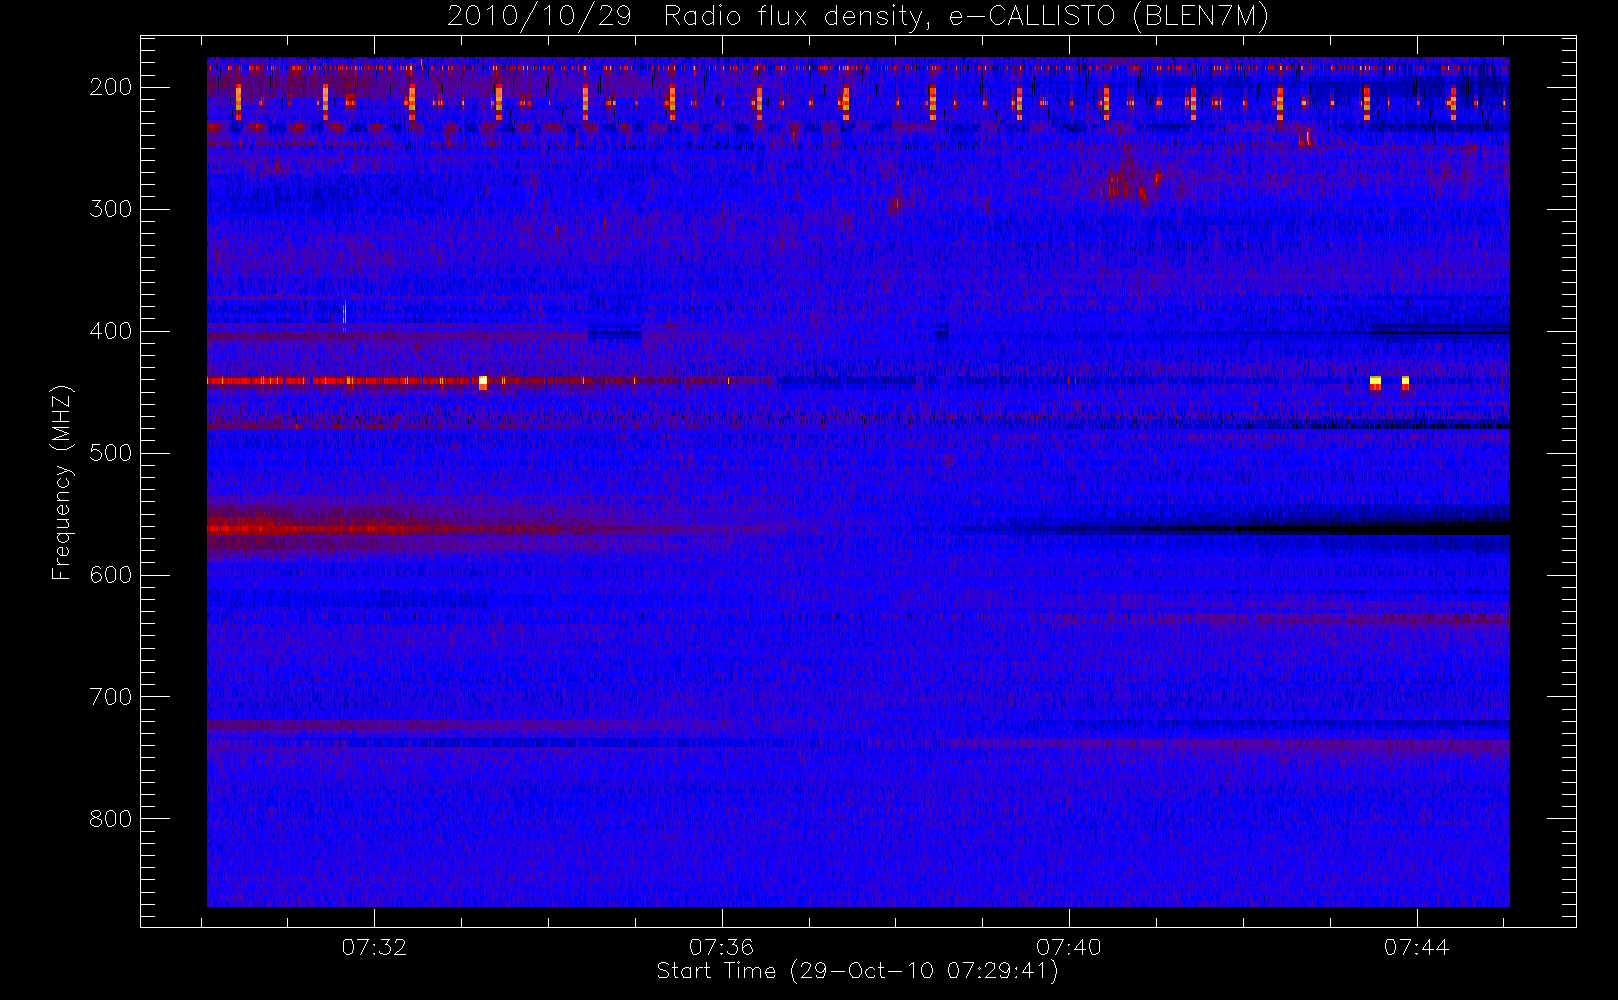Select the 200 frequency tick label
This screenshot has width=1618, height=1000.
click(111, 87)
